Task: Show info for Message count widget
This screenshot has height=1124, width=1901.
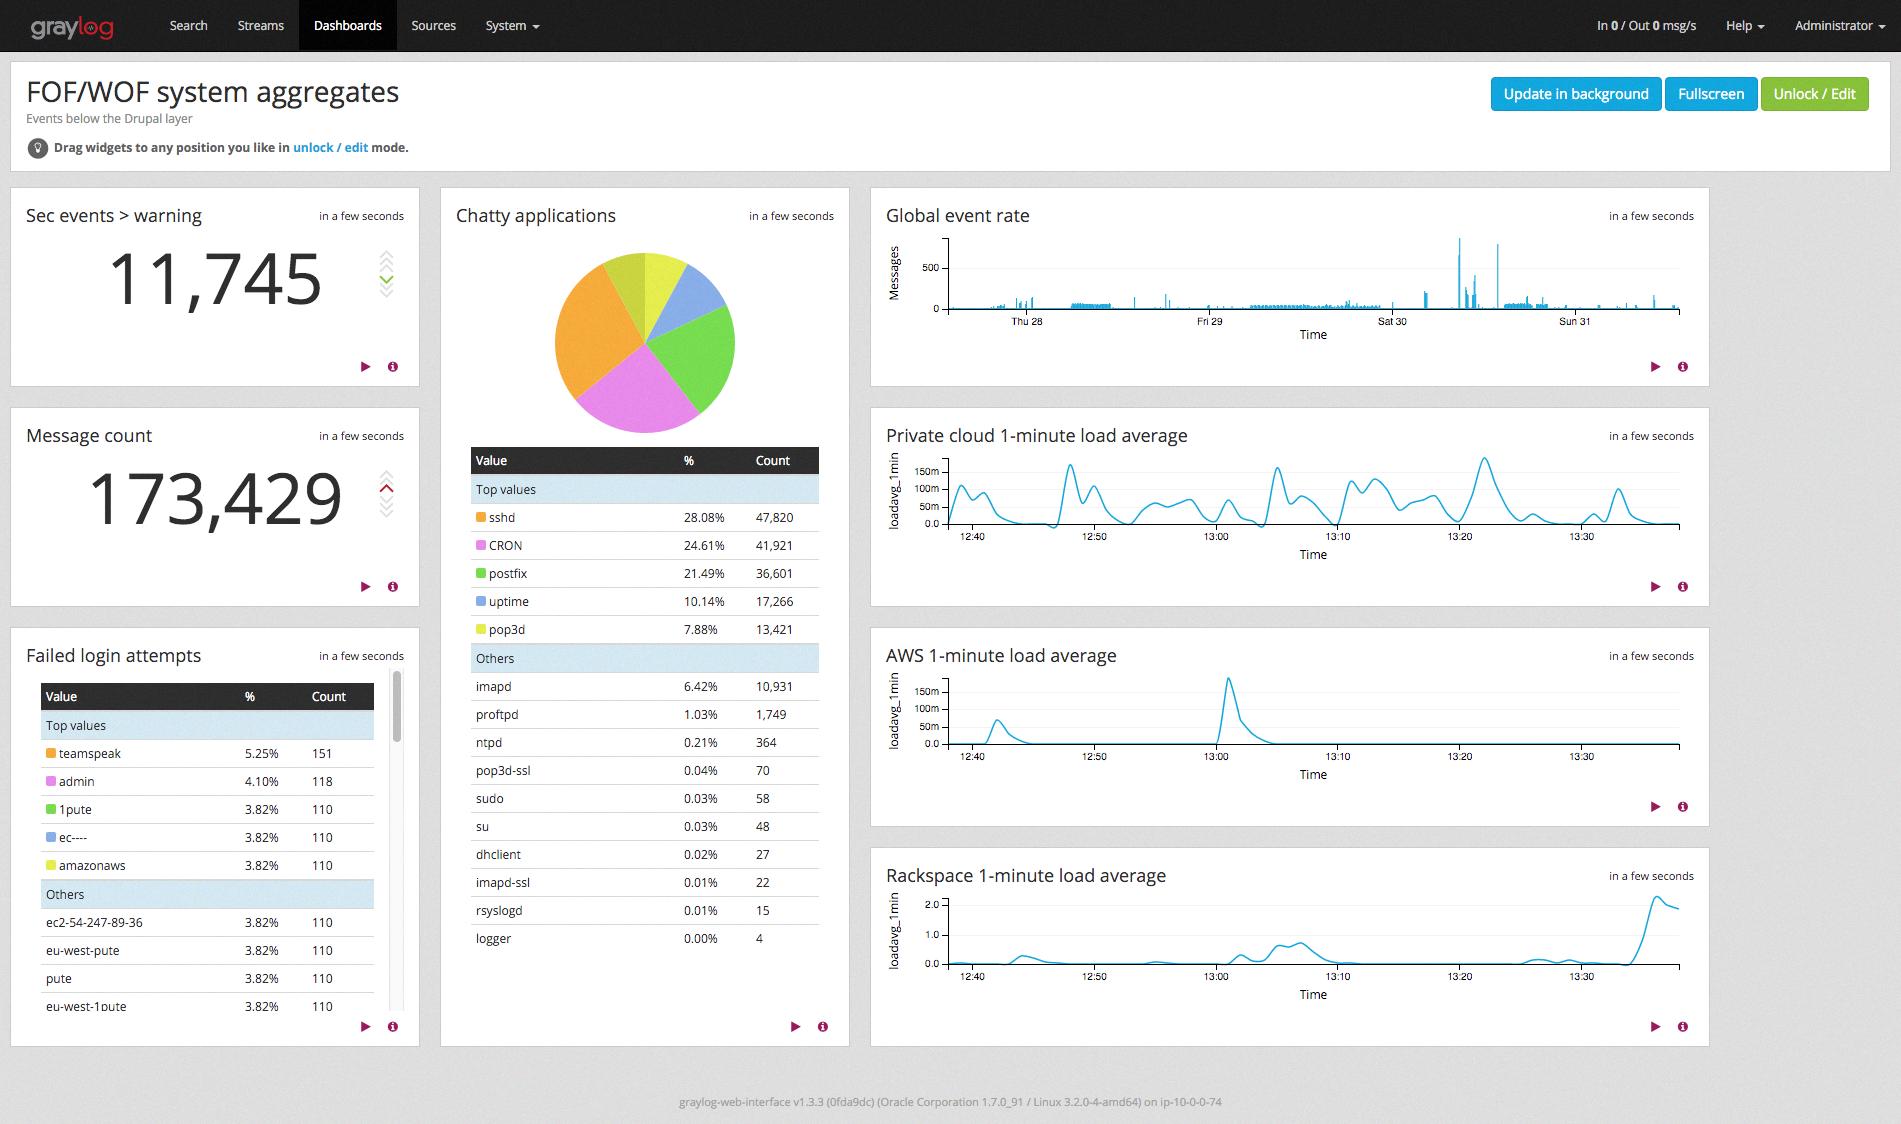Action: [x=393, y=587]
